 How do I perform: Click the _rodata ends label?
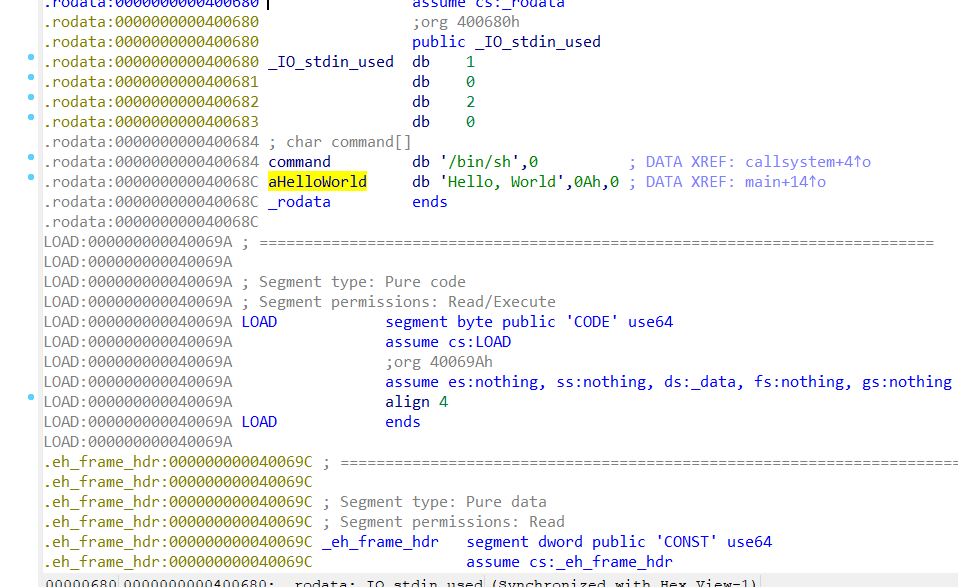coord(299,202)
